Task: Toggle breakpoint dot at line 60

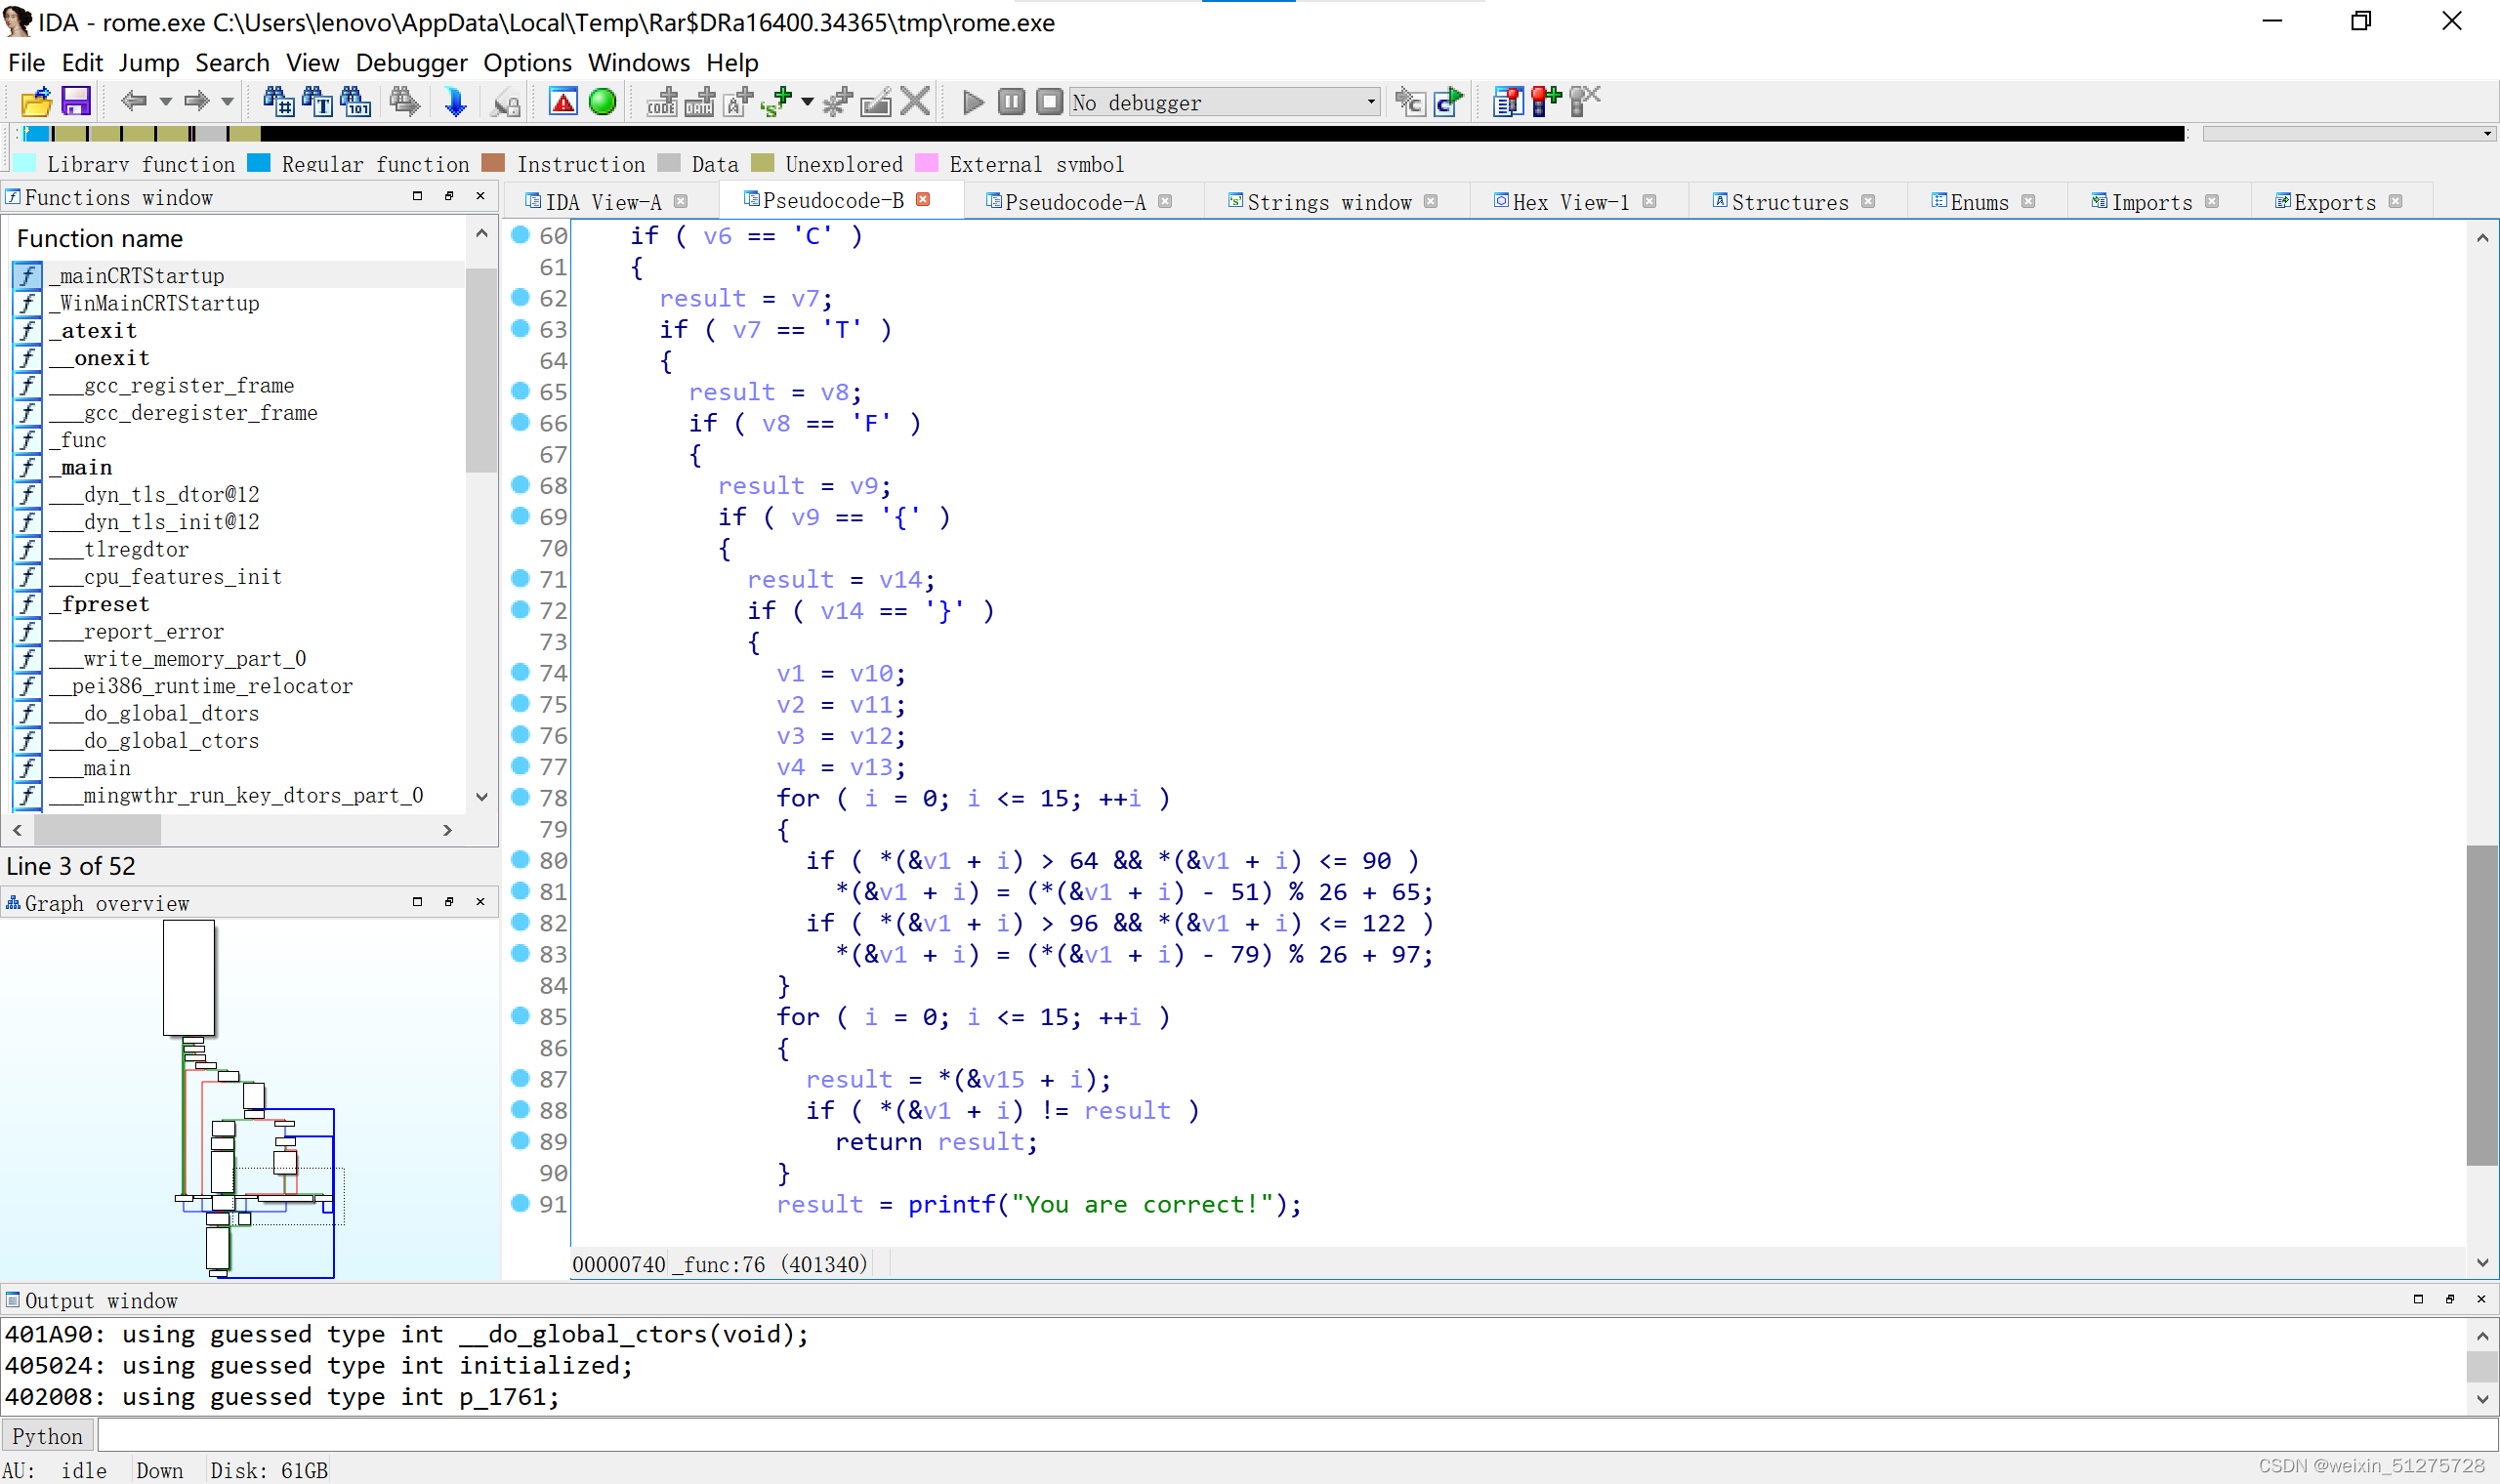Action: click(520, 235)
